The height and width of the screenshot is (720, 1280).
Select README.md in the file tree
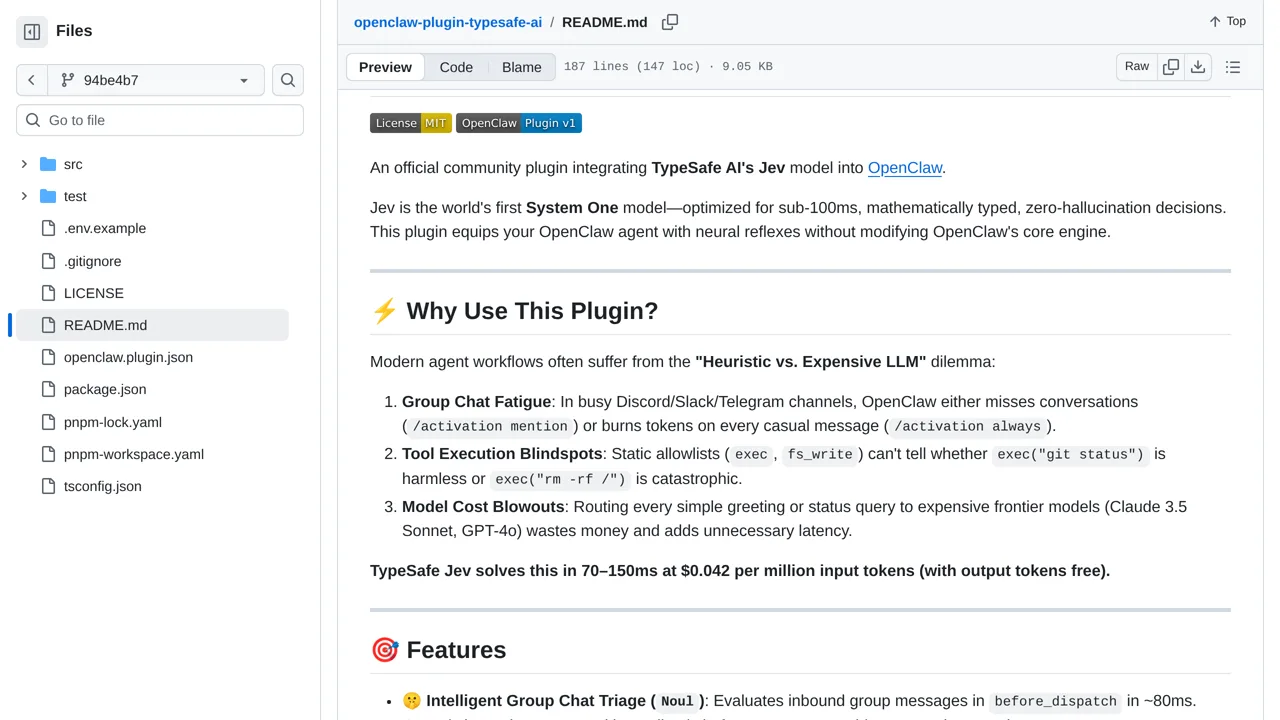pos(150,325)
